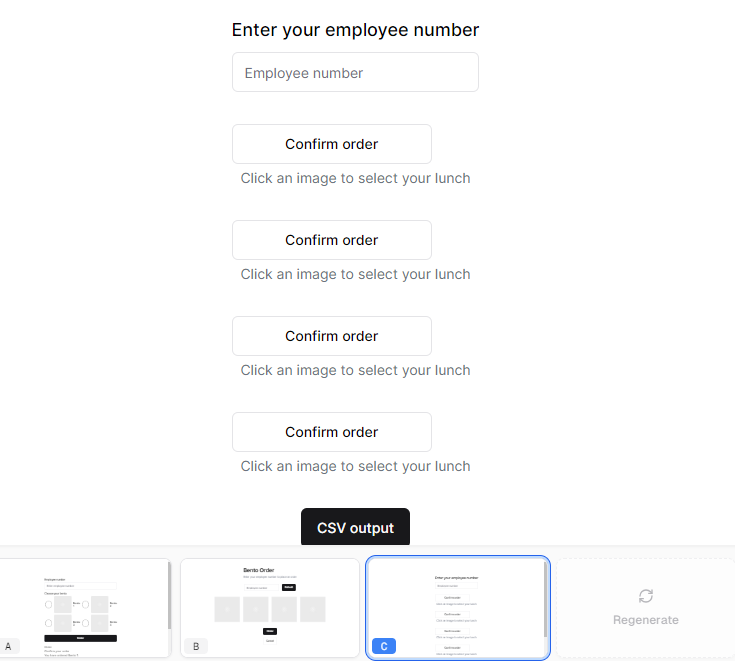Click the Regenerate circular arrows icon
Image resolution: width=735 pixels, height=661 pixels.
(x=645, y=596)
